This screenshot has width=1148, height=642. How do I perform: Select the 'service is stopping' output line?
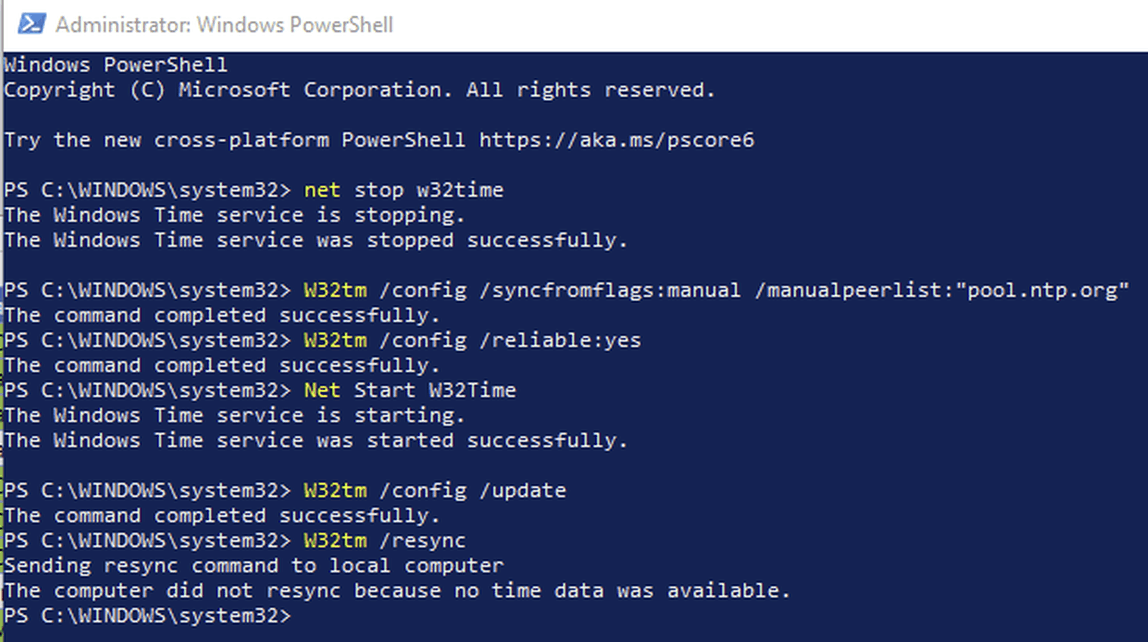[x=234, y=215]
